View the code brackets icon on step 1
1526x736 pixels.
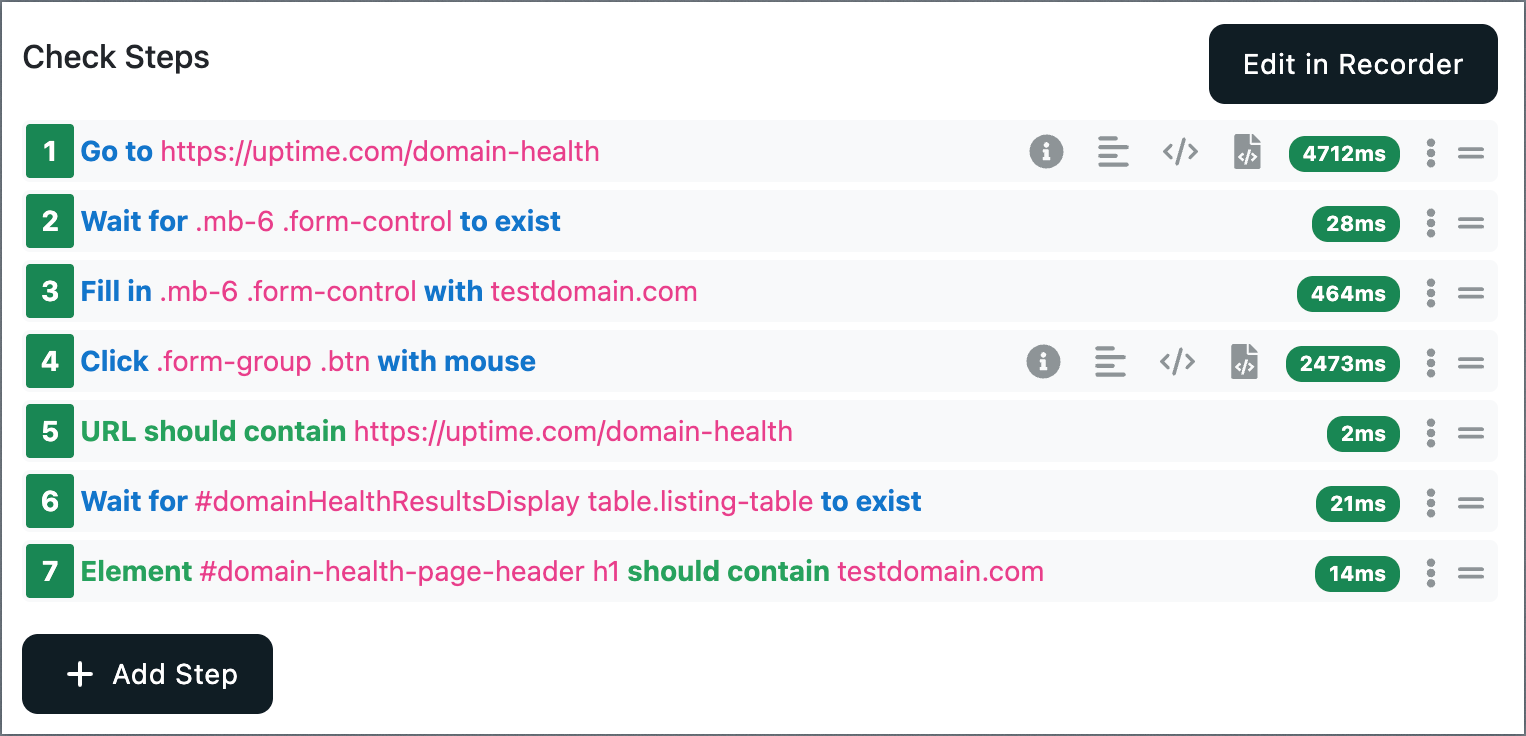pos(1180,152)
